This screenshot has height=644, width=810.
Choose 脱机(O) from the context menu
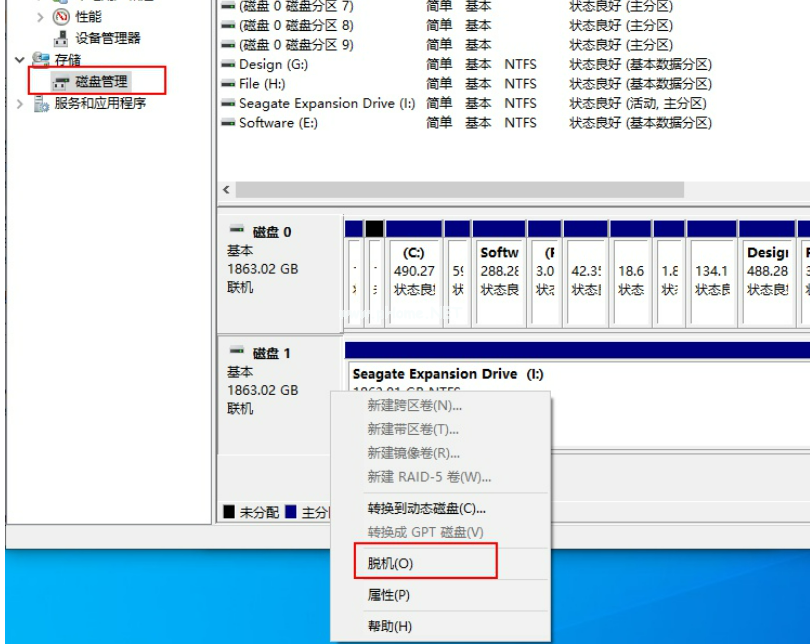point(390,563)
